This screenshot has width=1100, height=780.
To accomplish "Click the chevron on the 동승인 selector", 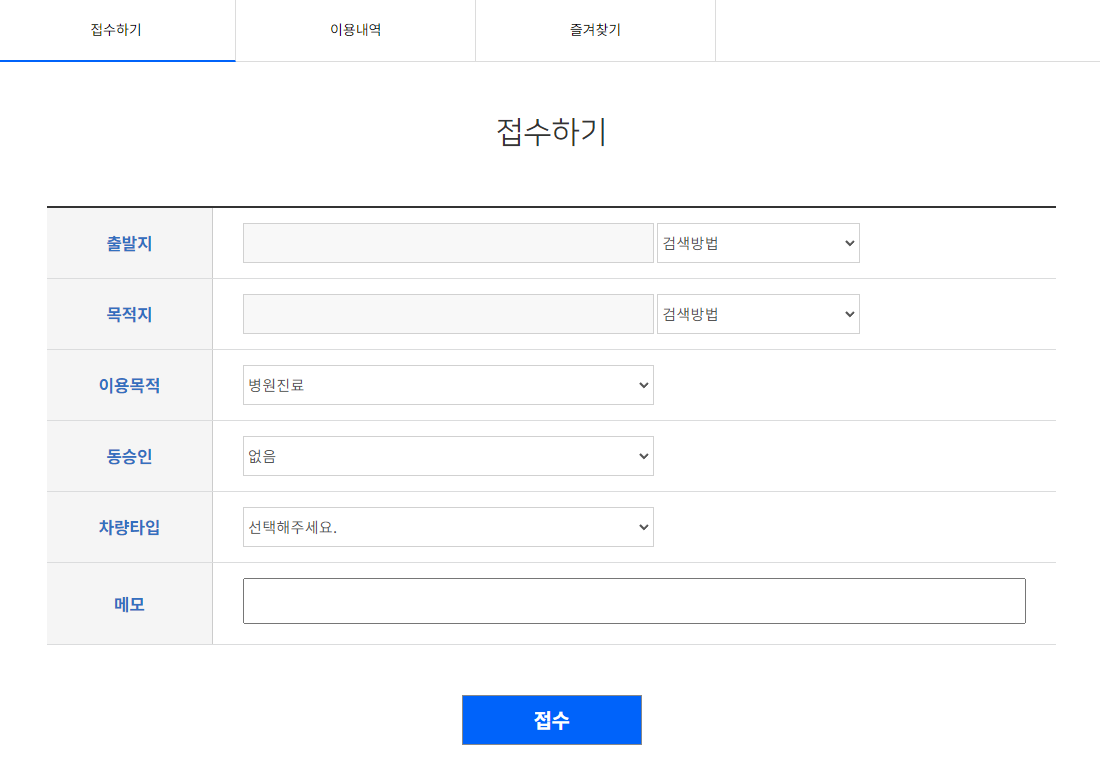I will [x=644, y=456].
